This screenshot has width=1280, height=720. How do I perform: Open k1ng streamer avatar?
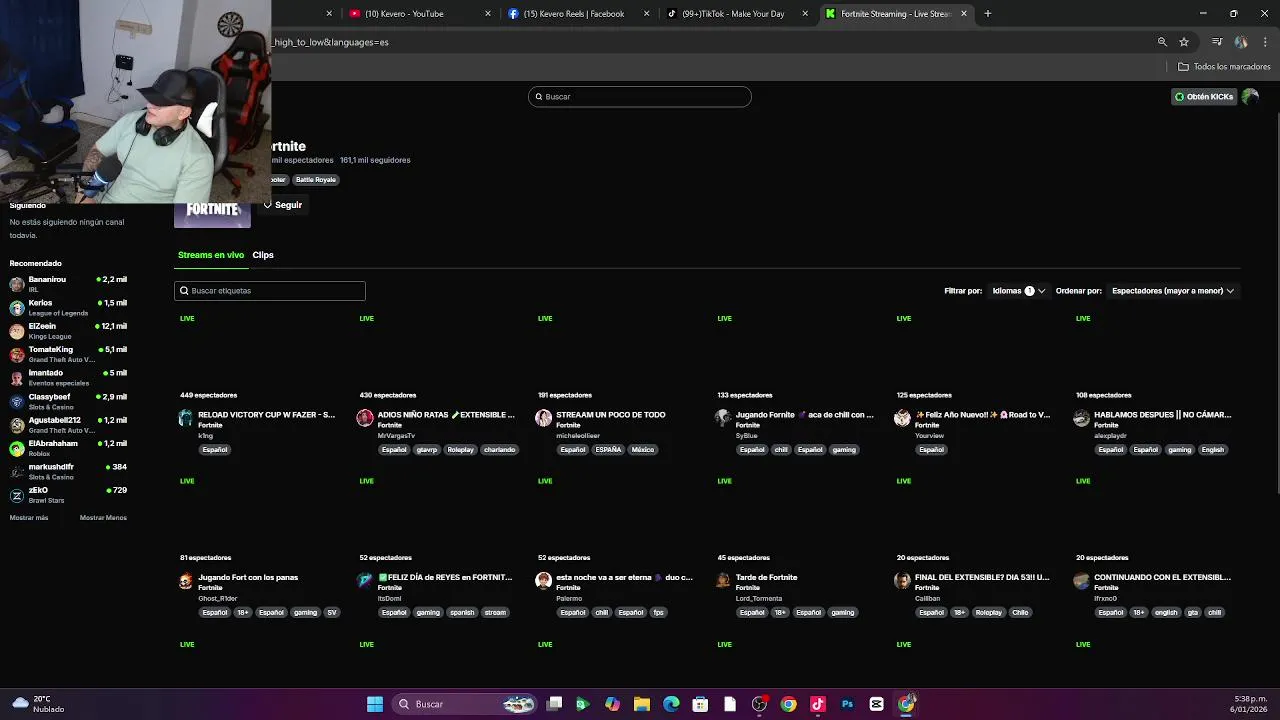[185, 418]
